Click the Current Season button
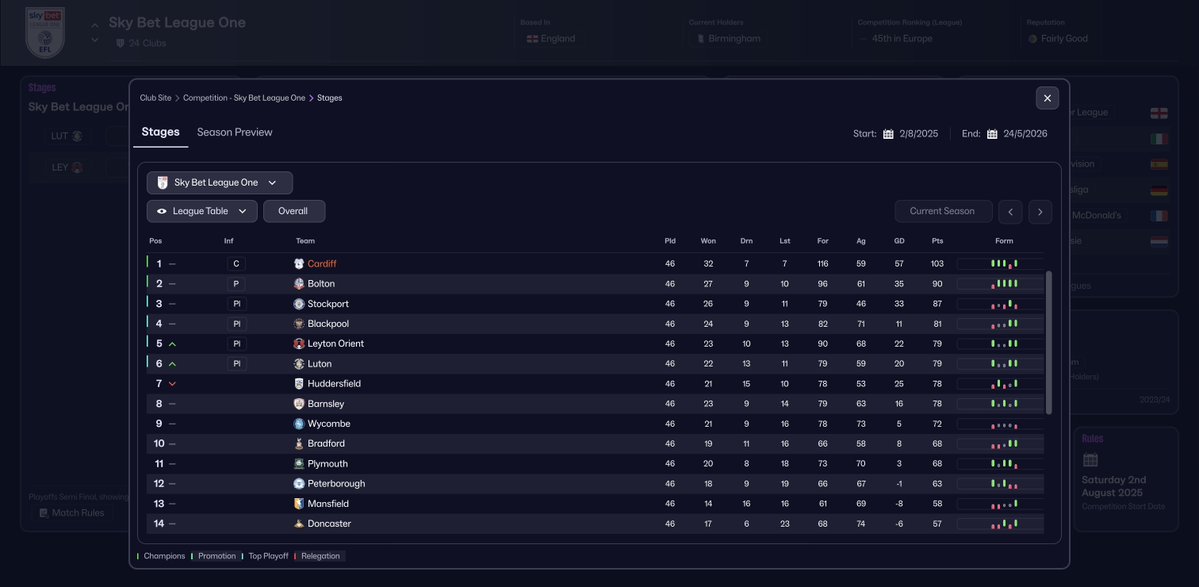Screen dimensions: 1199x587 (x=943, y=211)
